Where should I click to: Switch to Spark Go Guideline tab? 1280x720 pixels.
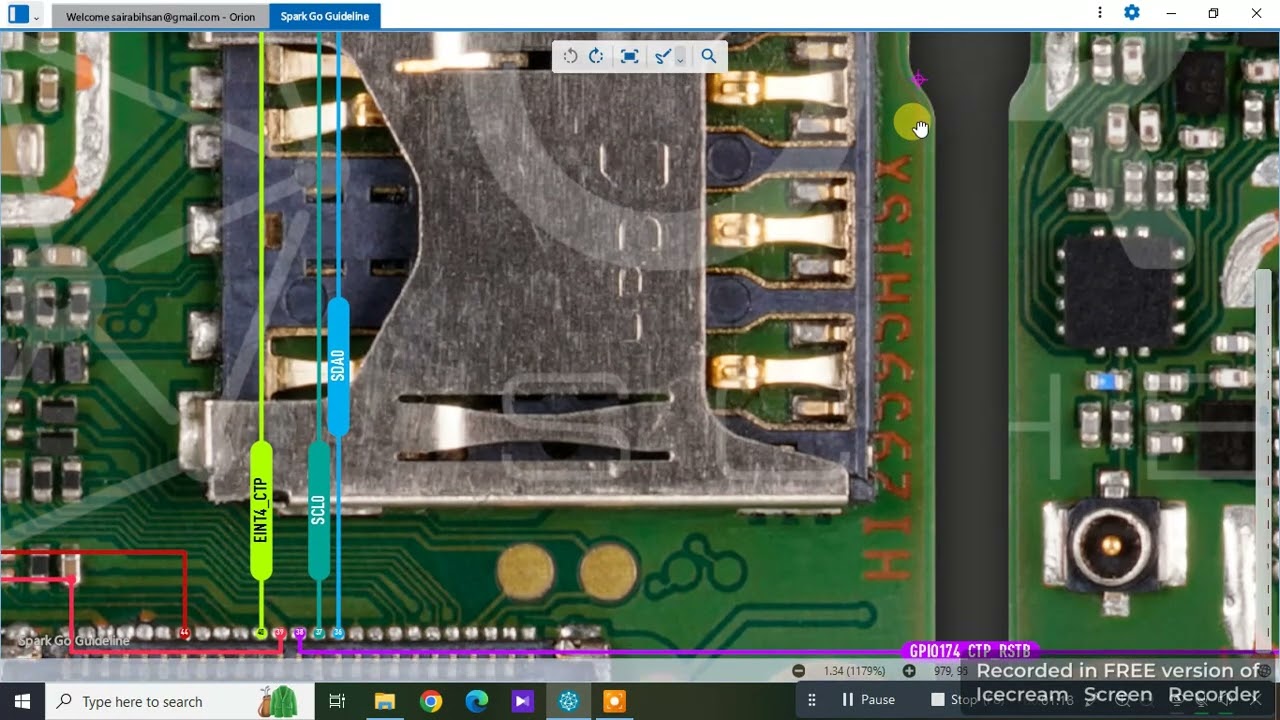point(324,16)
